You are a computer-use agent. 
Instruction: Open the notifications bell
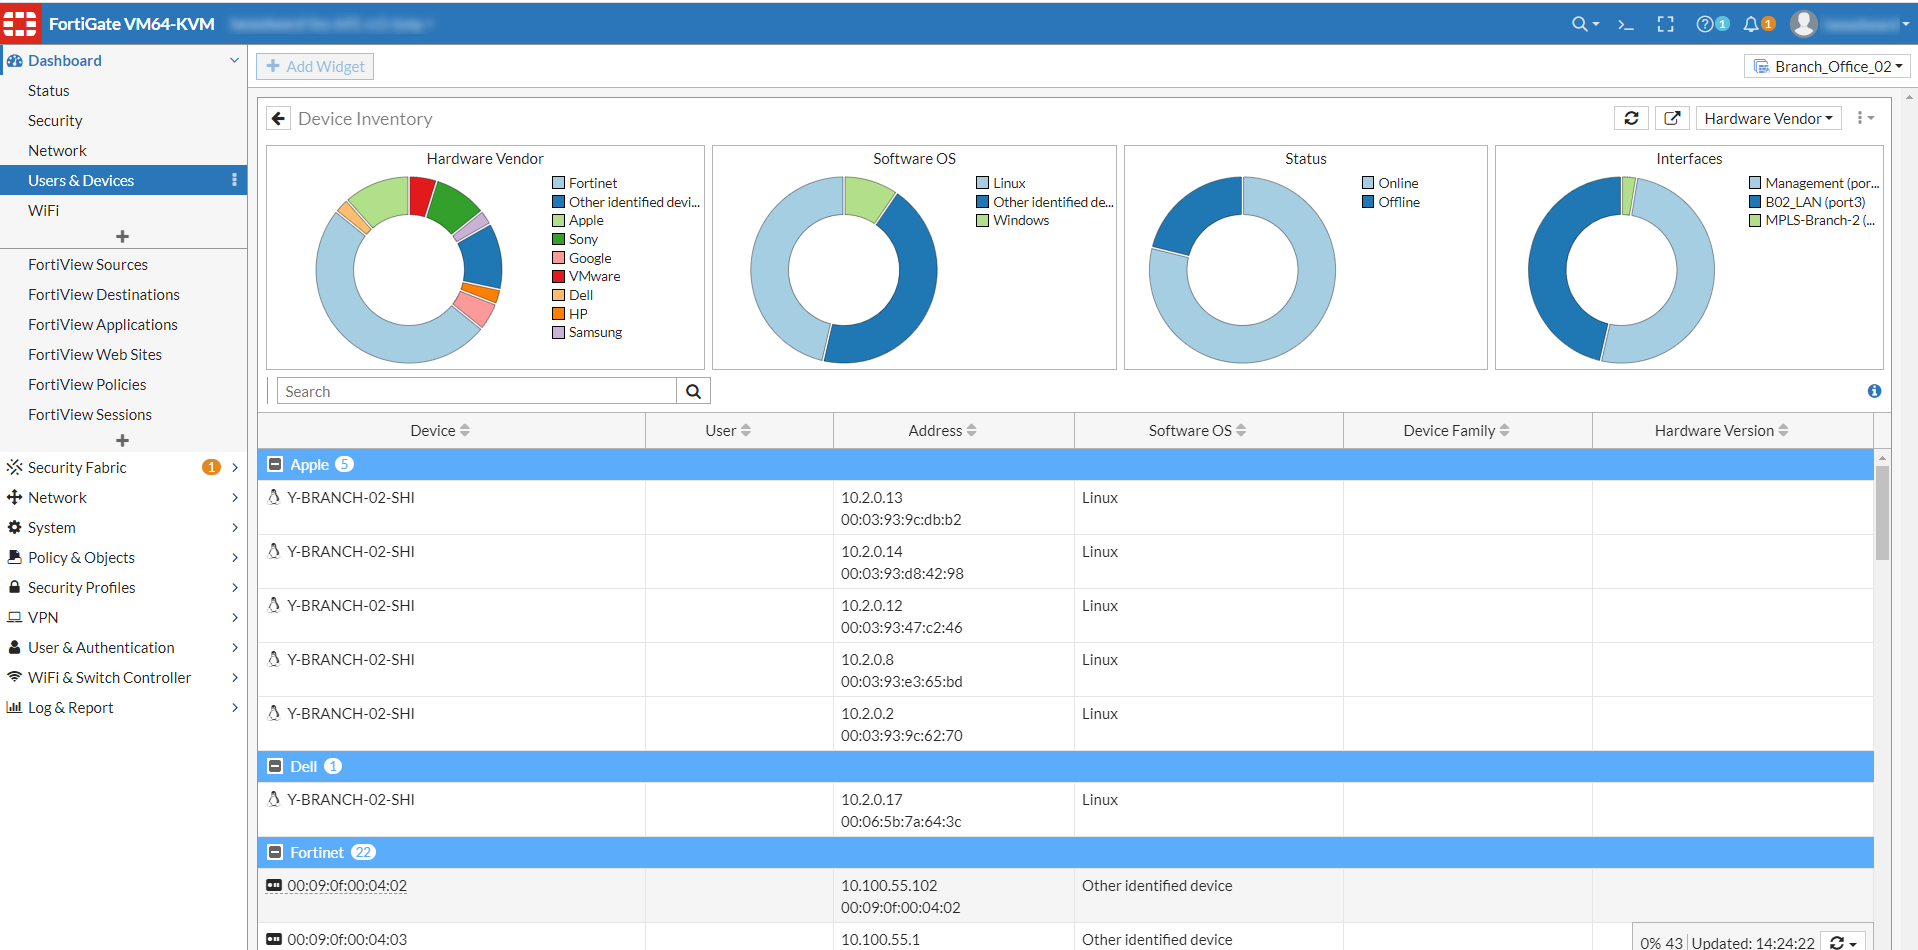(x=1751, y=24)
